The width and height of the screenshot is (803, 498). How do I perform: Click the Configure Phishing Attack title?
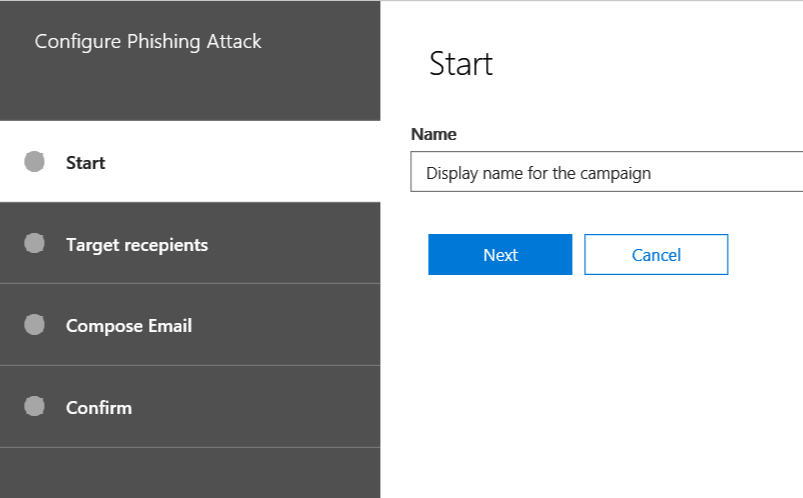(x=148, y=42)
